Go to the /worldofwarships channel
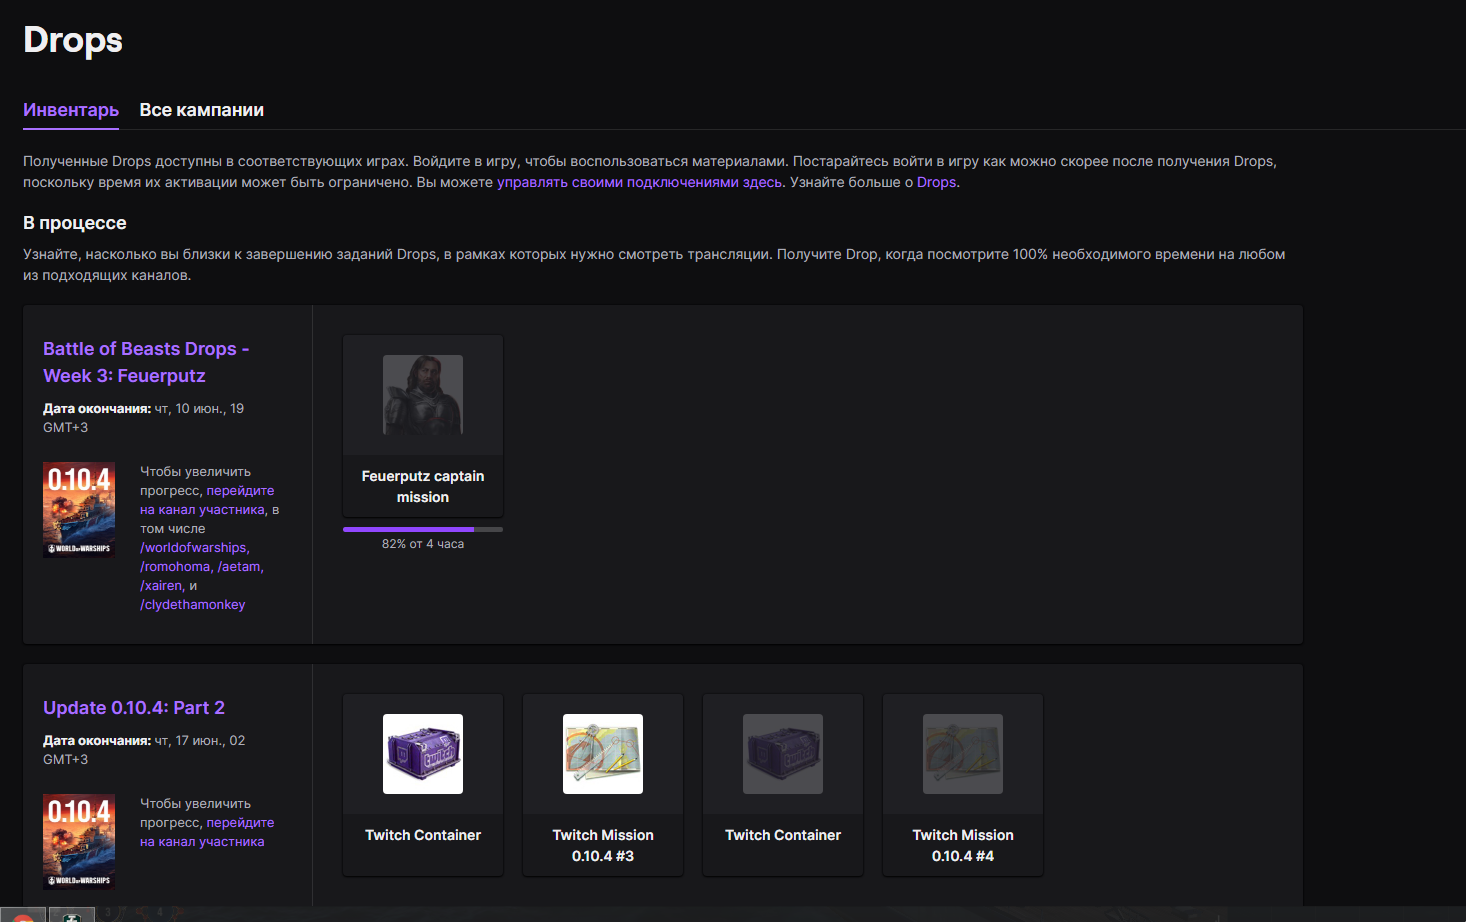Image resolution: width=1466 pixels, height=922 pixels. tap(194, 548)
